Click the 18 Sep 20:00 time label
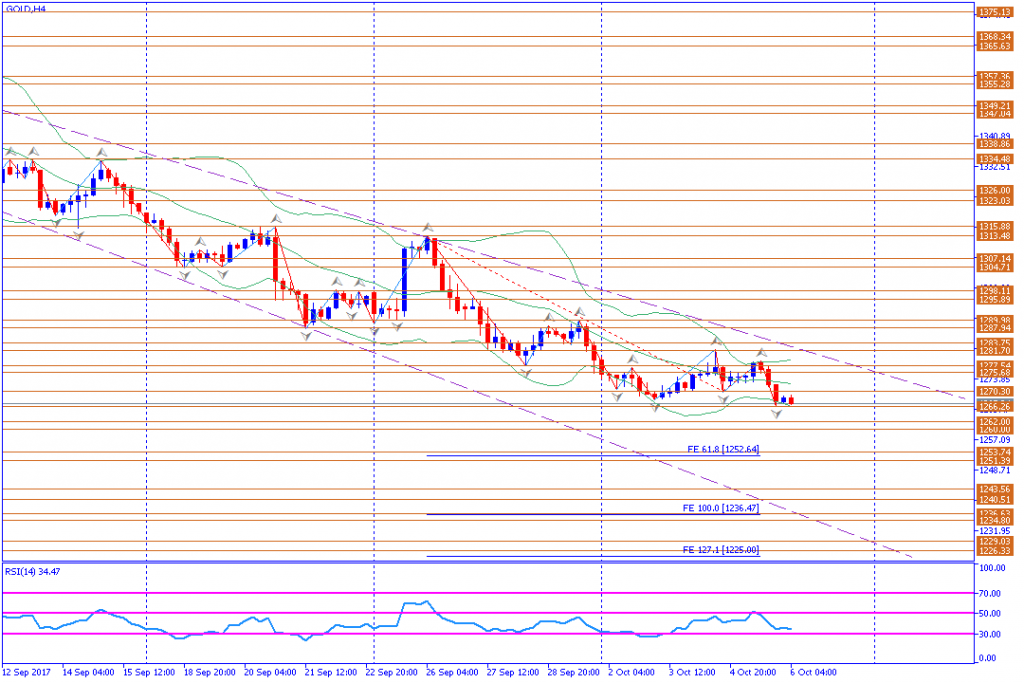1024x683 pixels. 210,673
